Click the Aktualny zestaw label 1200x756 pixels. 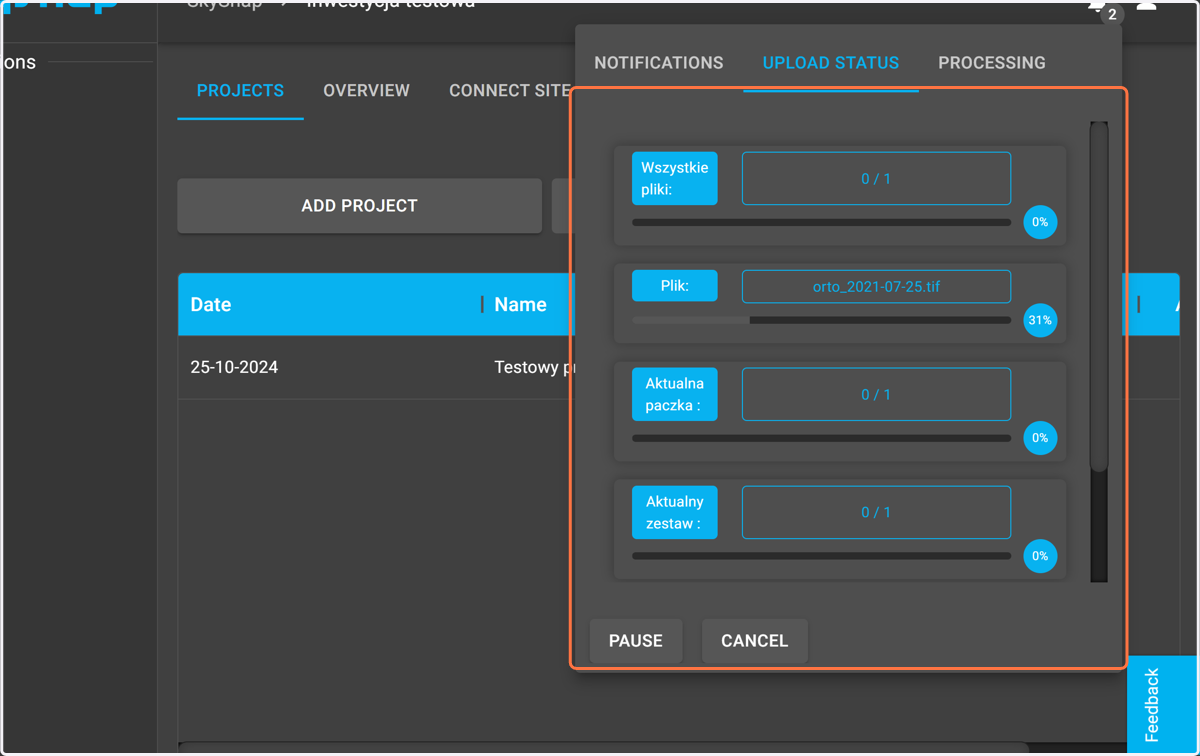[x=675, y=512]
